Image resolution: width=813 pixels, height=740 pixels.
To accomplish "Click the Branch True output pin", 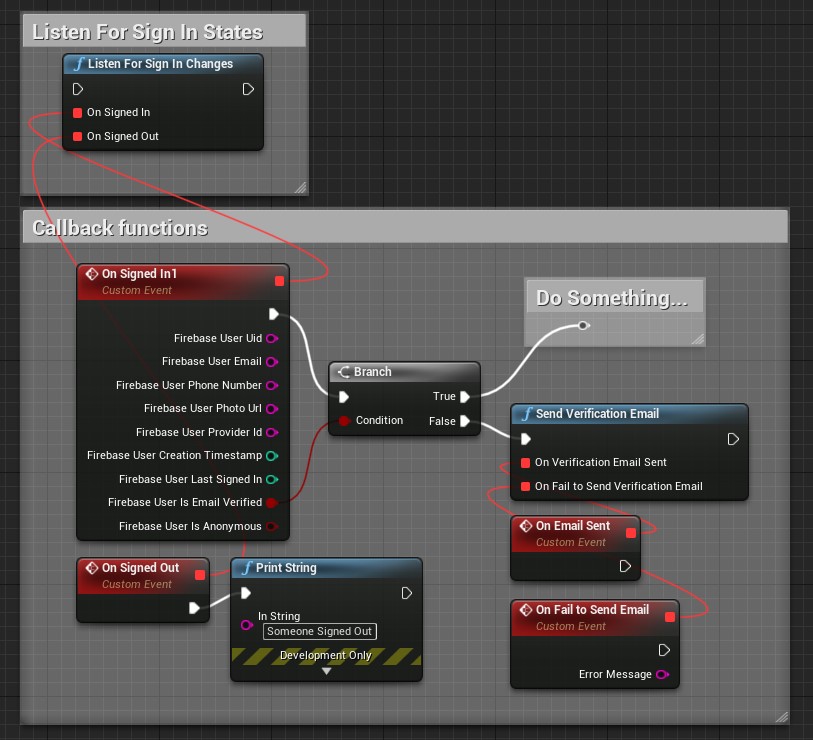I will click(x=465, y=397).
